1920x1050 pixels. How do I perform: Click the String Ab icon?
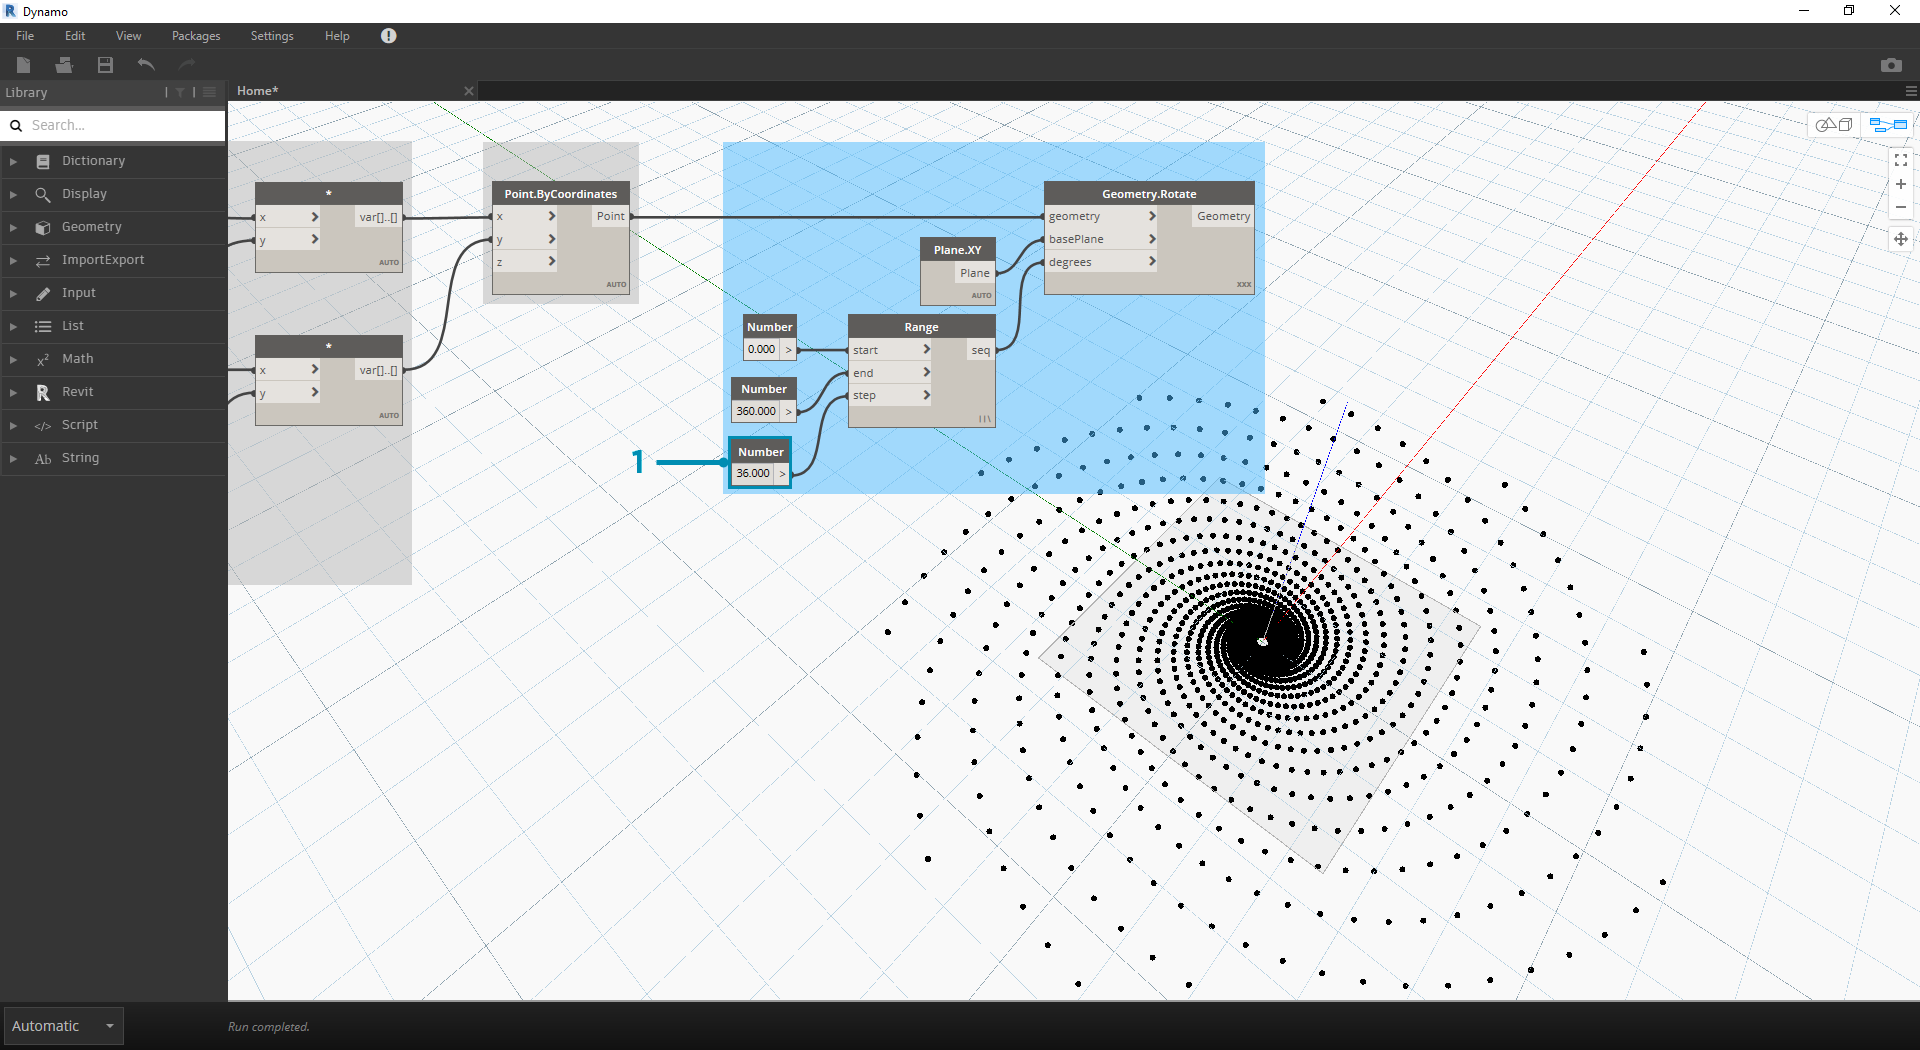pyautogui.click(x=43, y=458)
